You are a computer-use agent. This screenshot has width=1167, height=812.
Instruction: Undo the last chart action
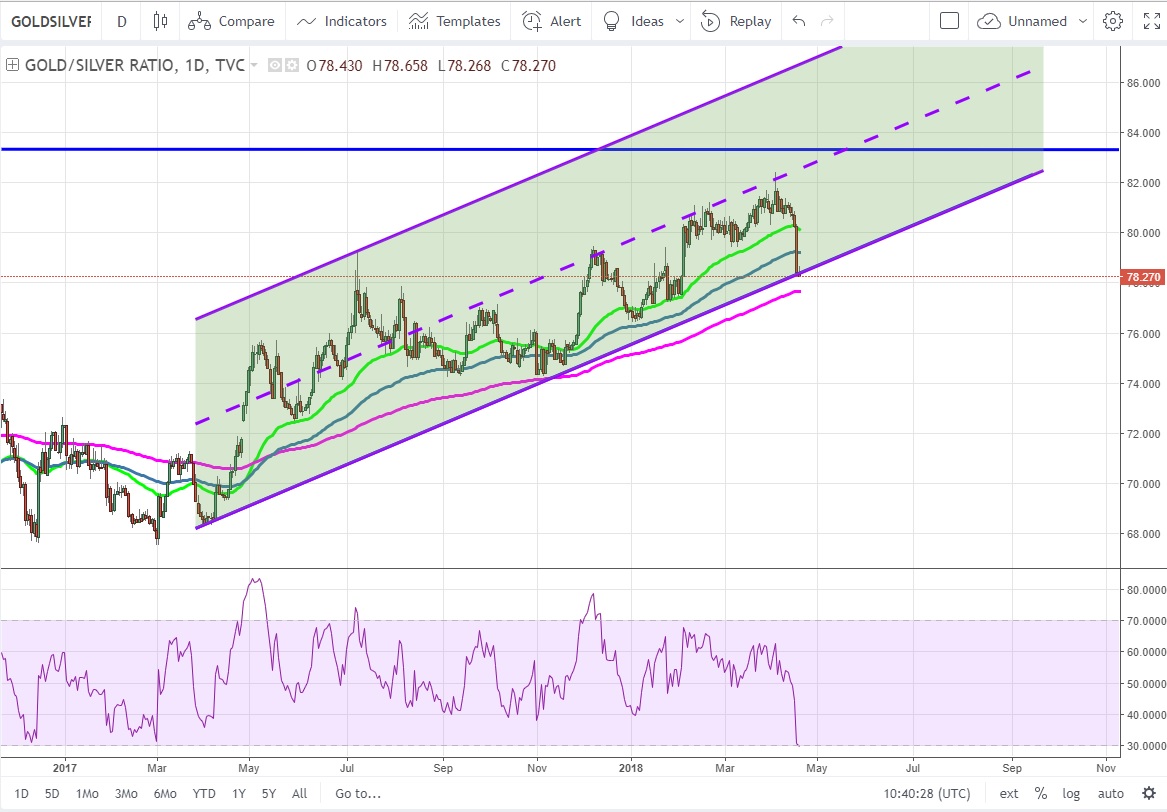(x=799, y=22)
